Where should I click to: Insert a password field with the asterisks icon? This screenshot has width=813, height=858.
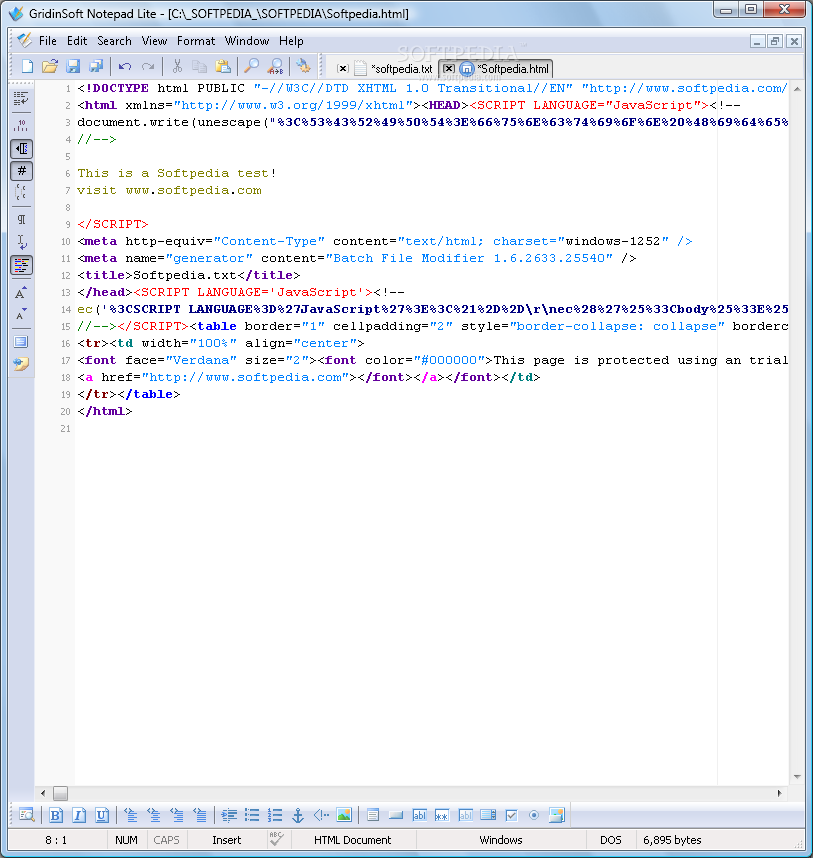click(442, 815)
